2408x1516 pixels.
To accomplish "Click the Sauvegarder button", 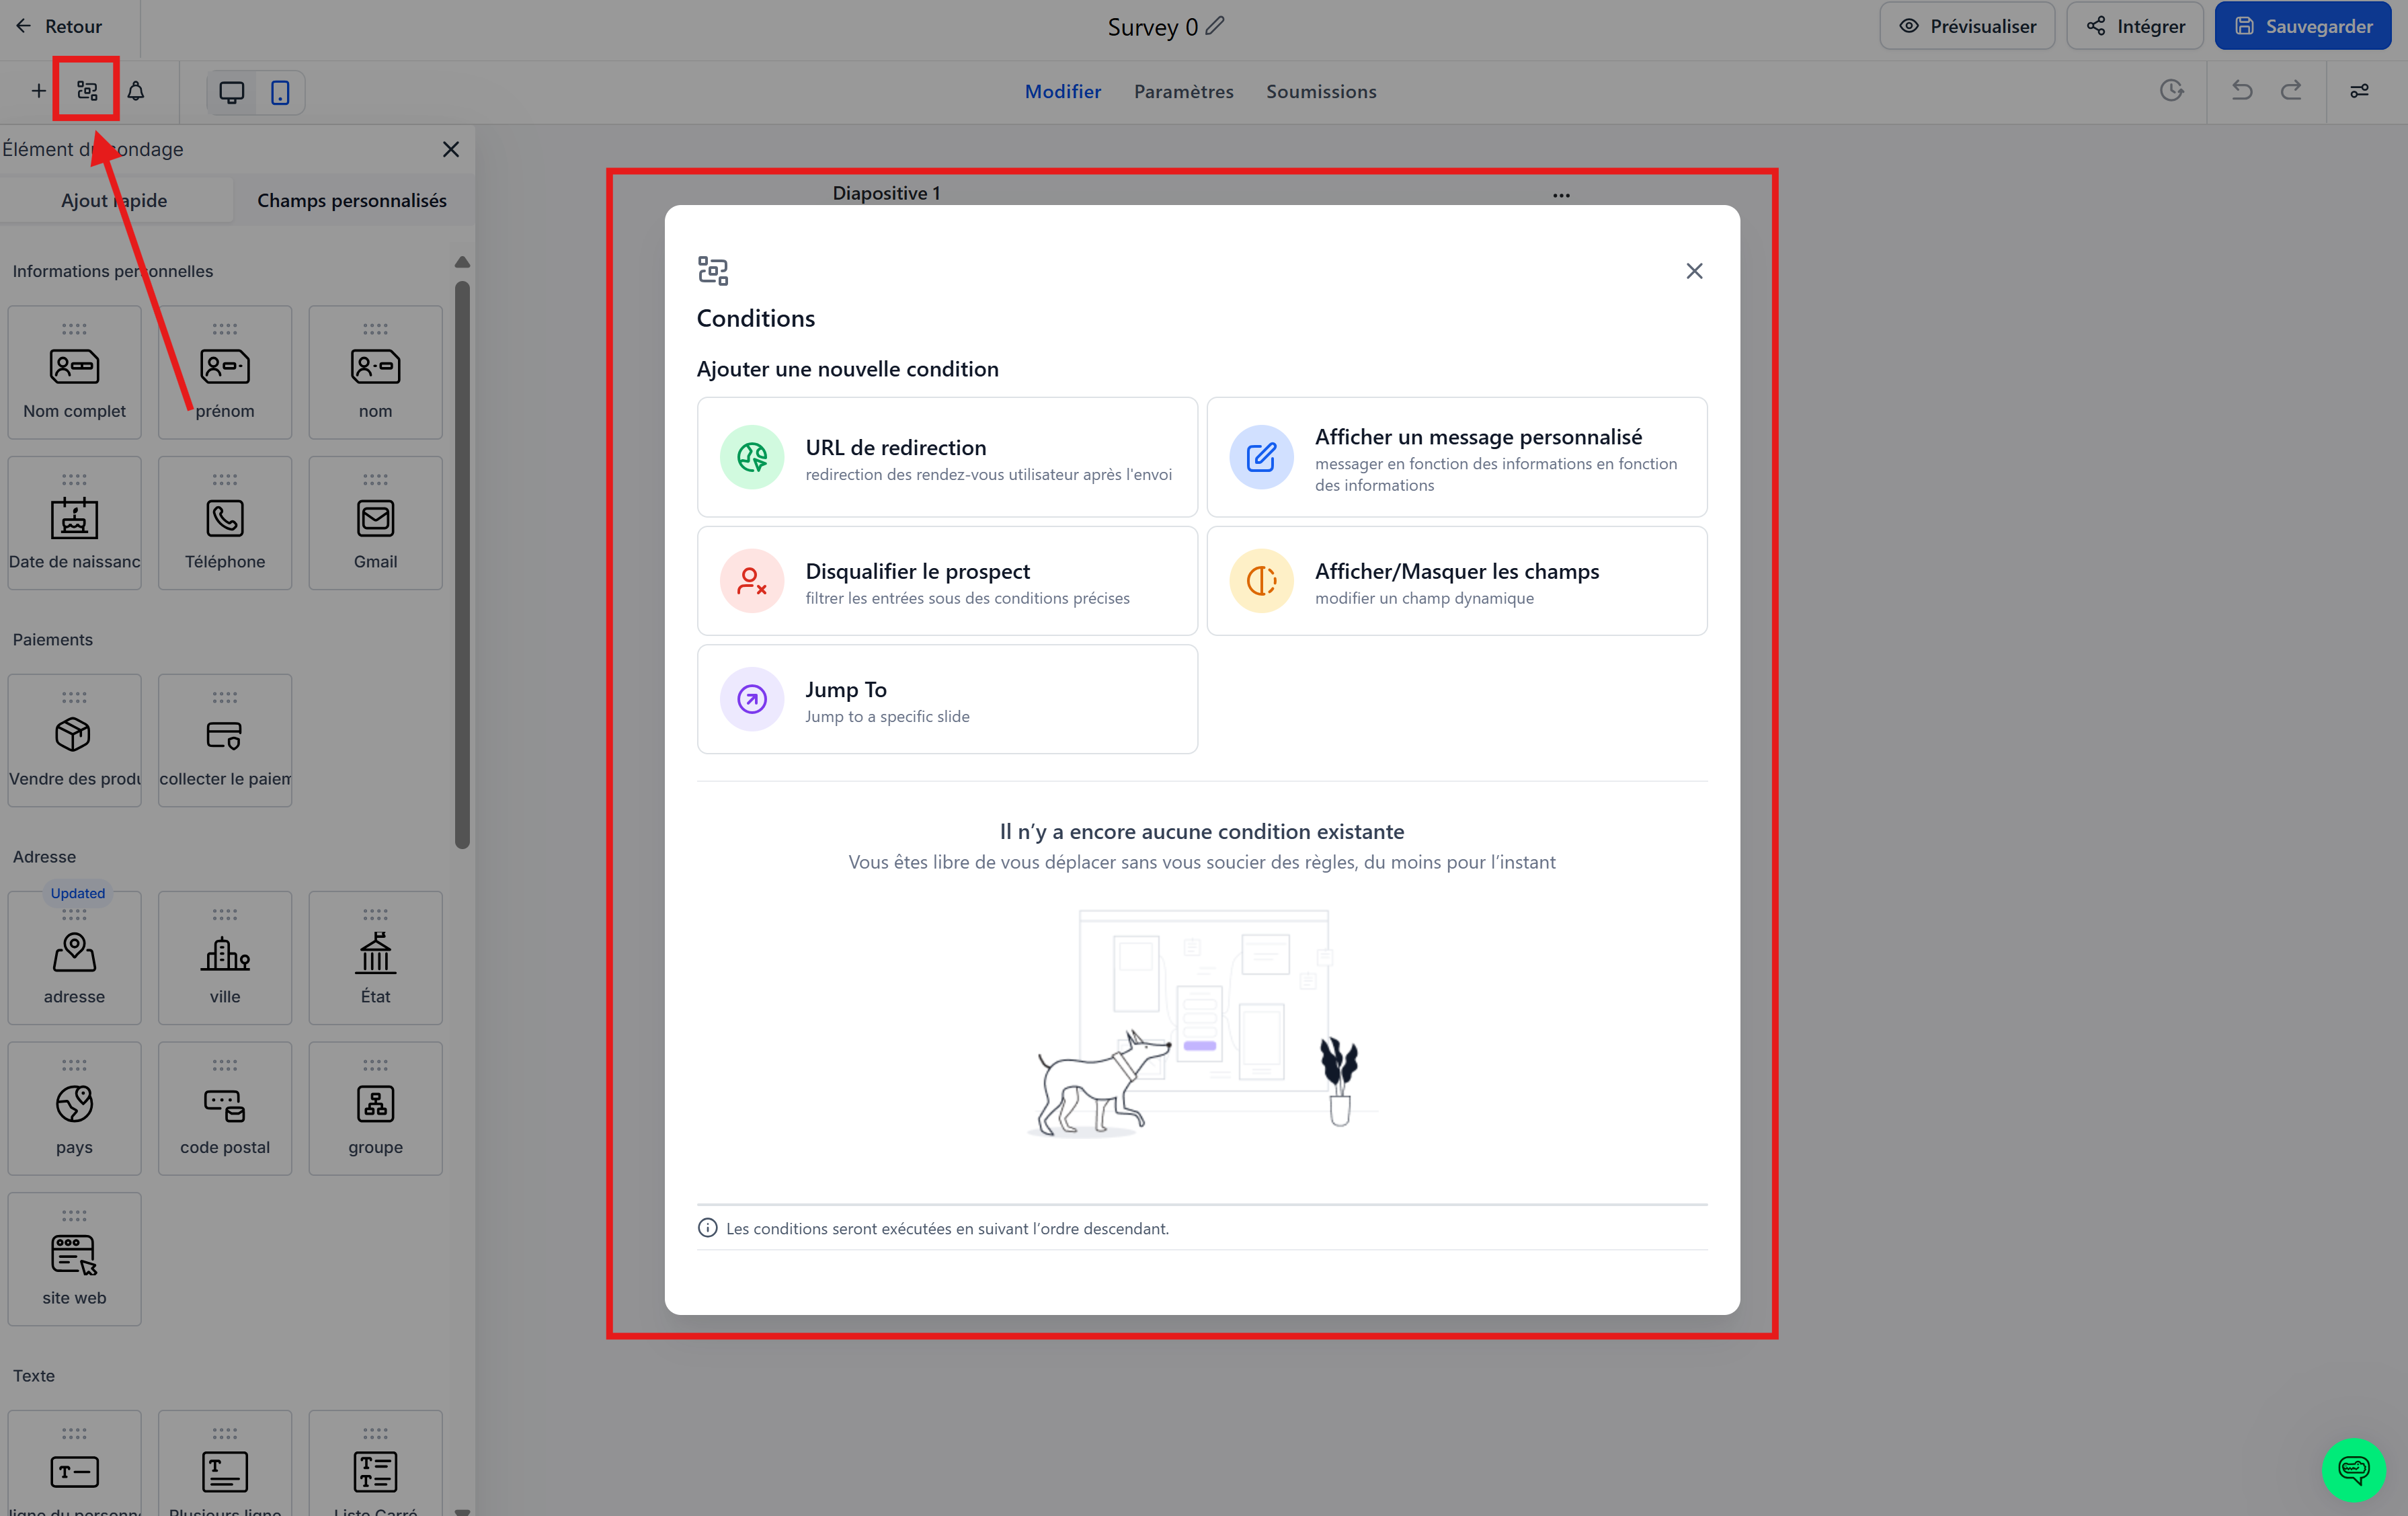I will [2302, 26].
